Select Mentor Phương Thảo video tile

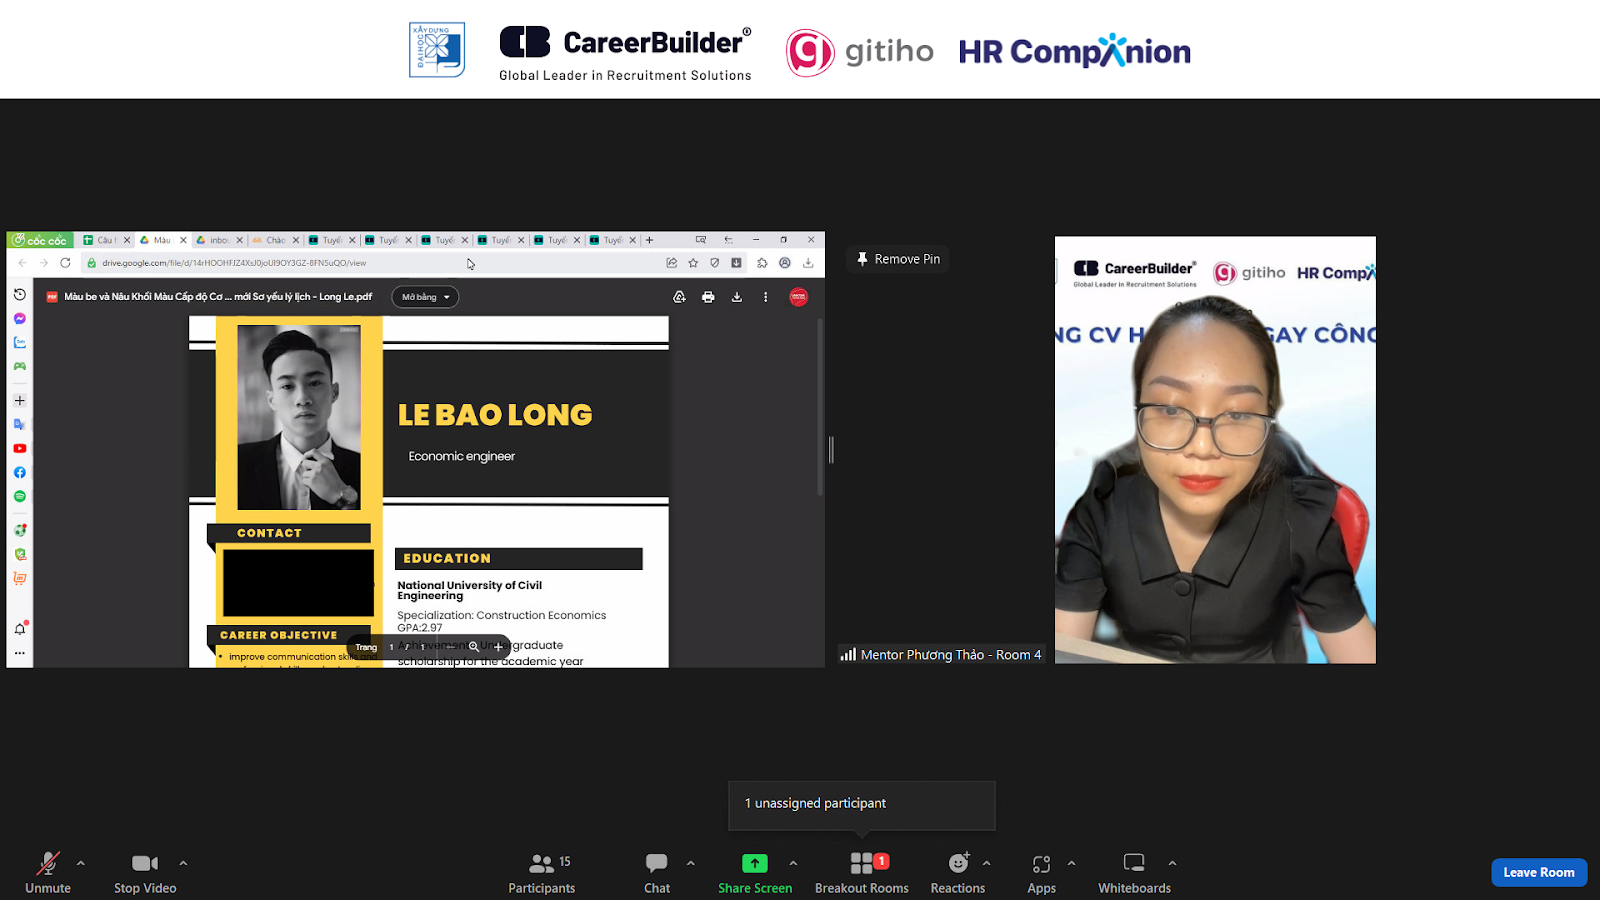(x=1215, y=450)
